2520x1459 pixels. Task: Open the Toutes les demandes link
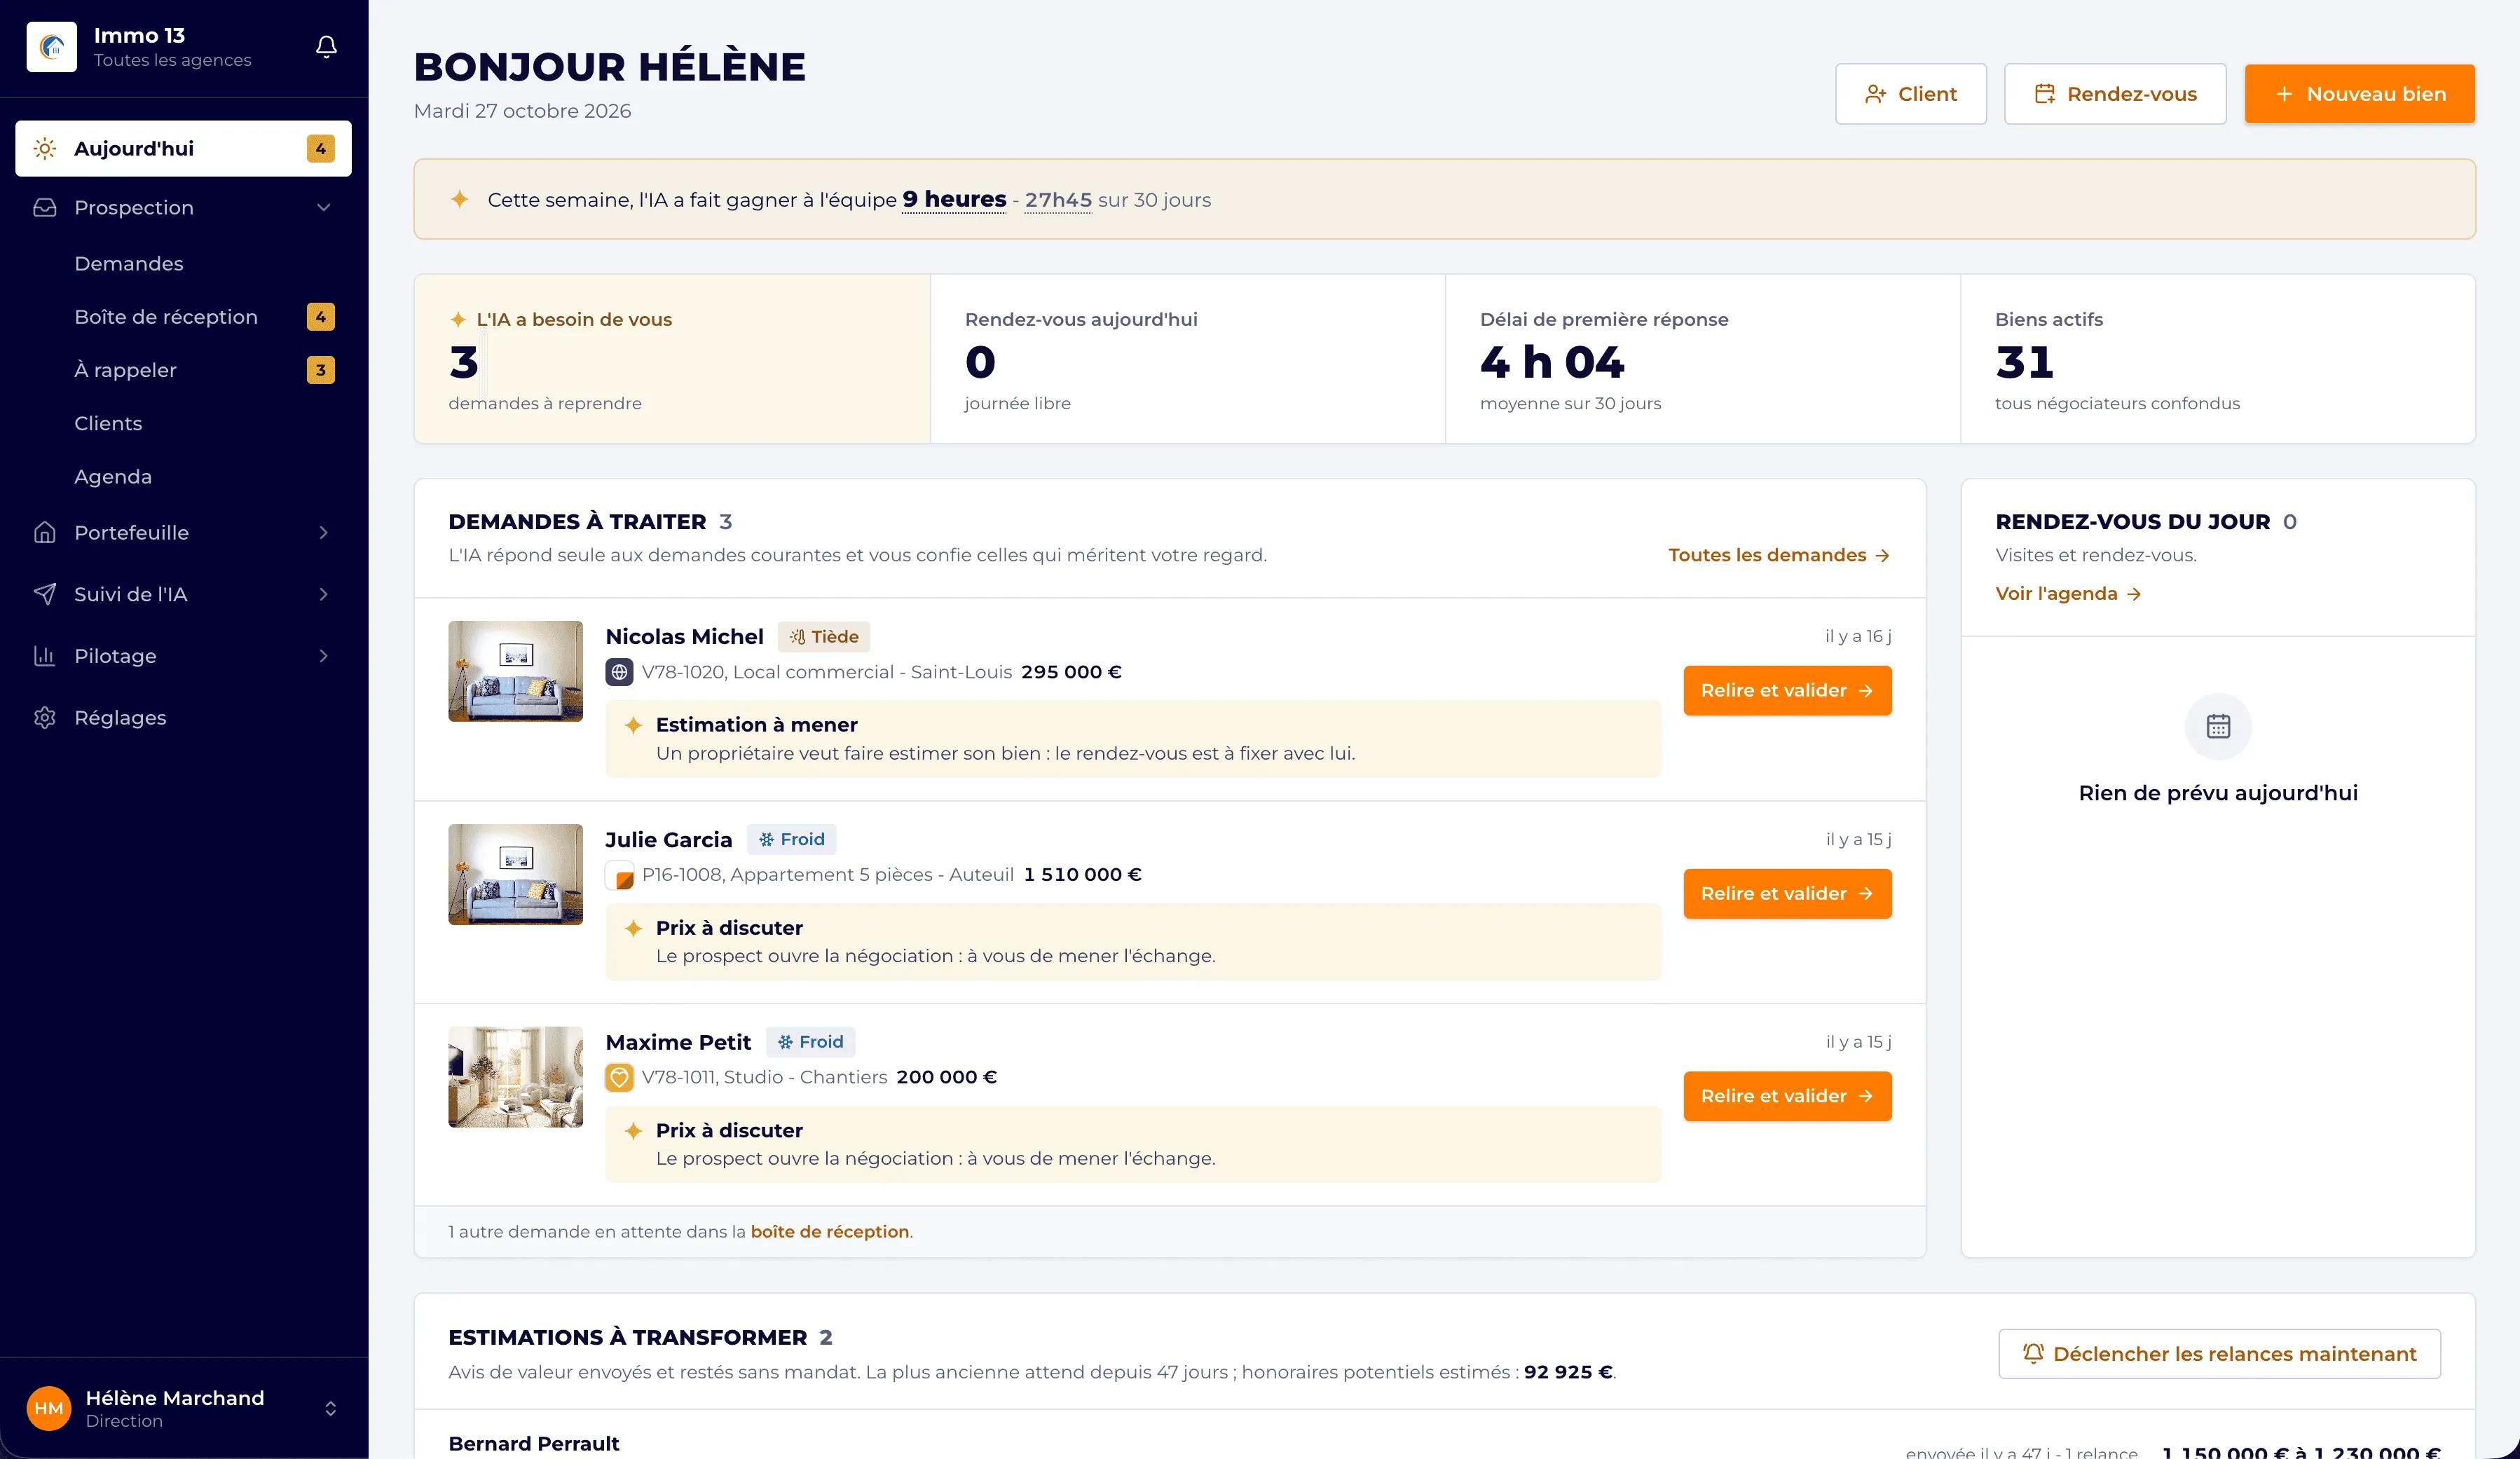[1778, 555]
